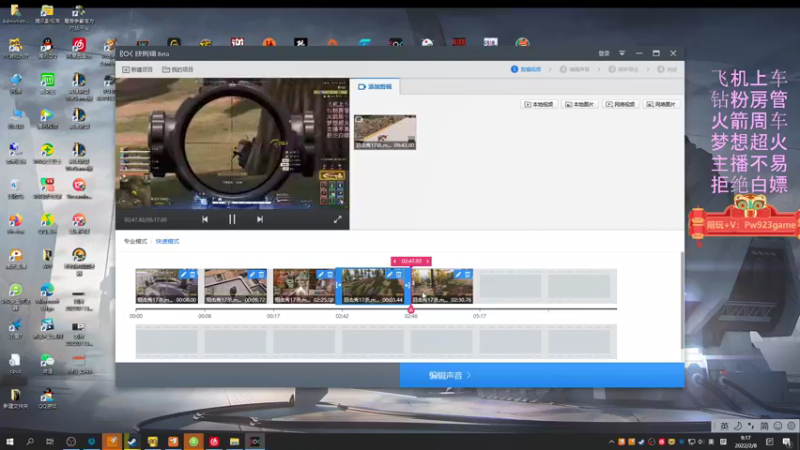Image resolution: width=800 pixels, height=450 pixels.
Task: Open the Windows Start menu
Action: [10, 441]
